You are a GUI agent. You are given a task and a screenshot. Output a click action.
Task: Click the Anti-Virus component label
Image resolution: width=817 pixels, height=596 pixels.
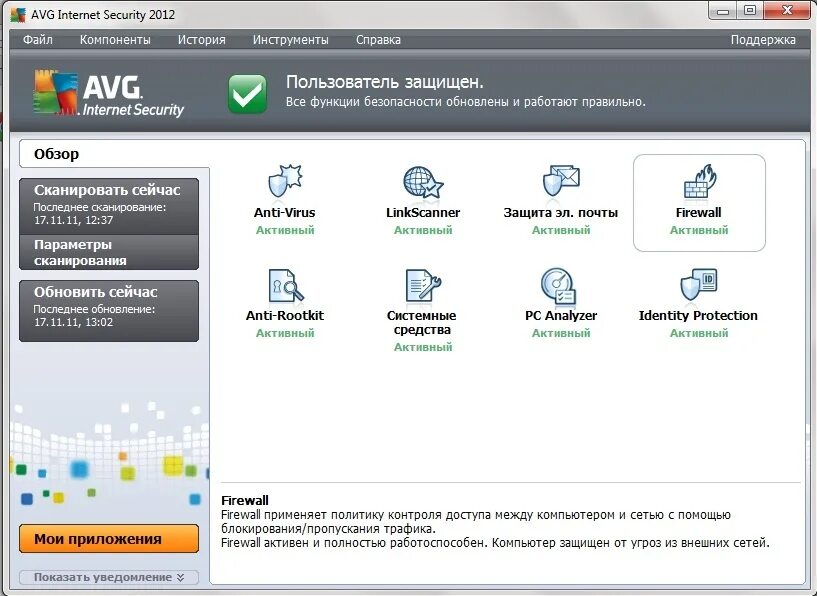(284, 213)
